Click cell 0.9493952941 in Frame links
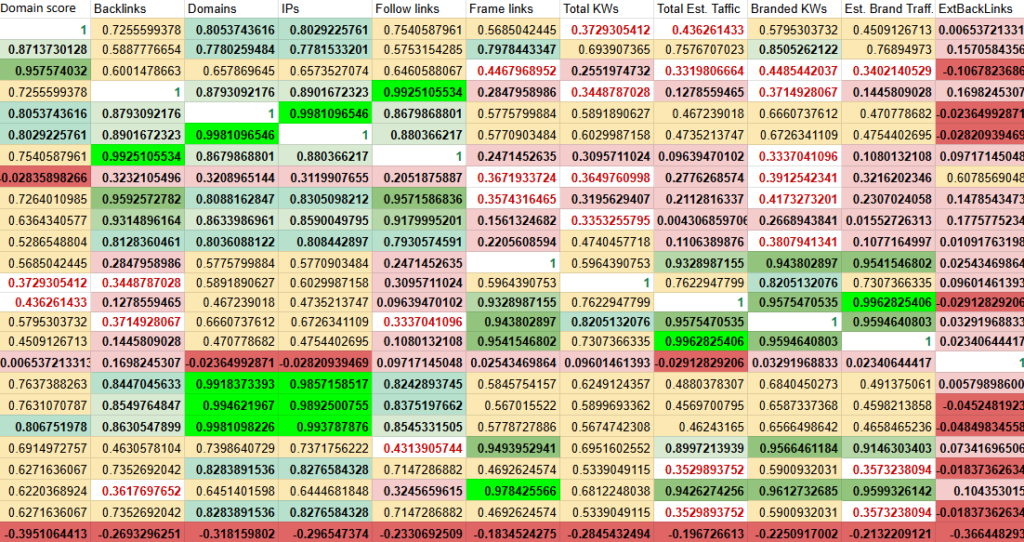This screenshot has width=1024, height=542. [x=514, y=449]
